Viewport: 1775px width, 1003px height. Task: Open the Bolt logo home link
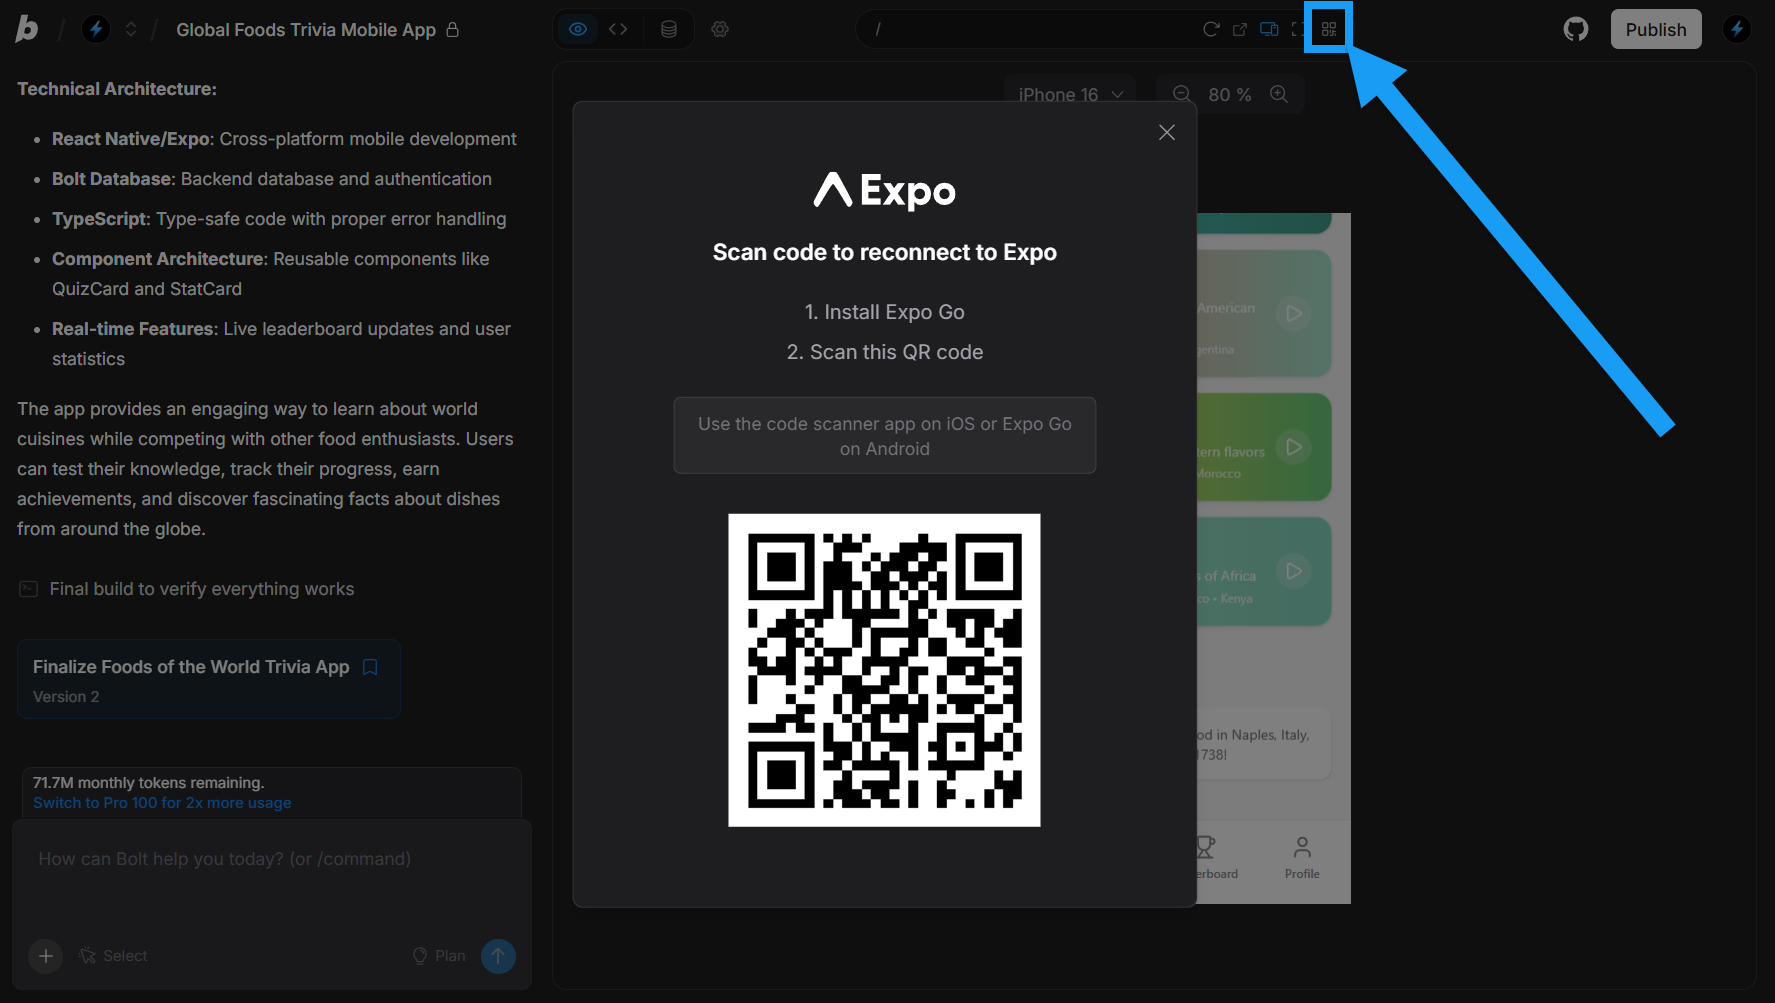click(27, 29)
